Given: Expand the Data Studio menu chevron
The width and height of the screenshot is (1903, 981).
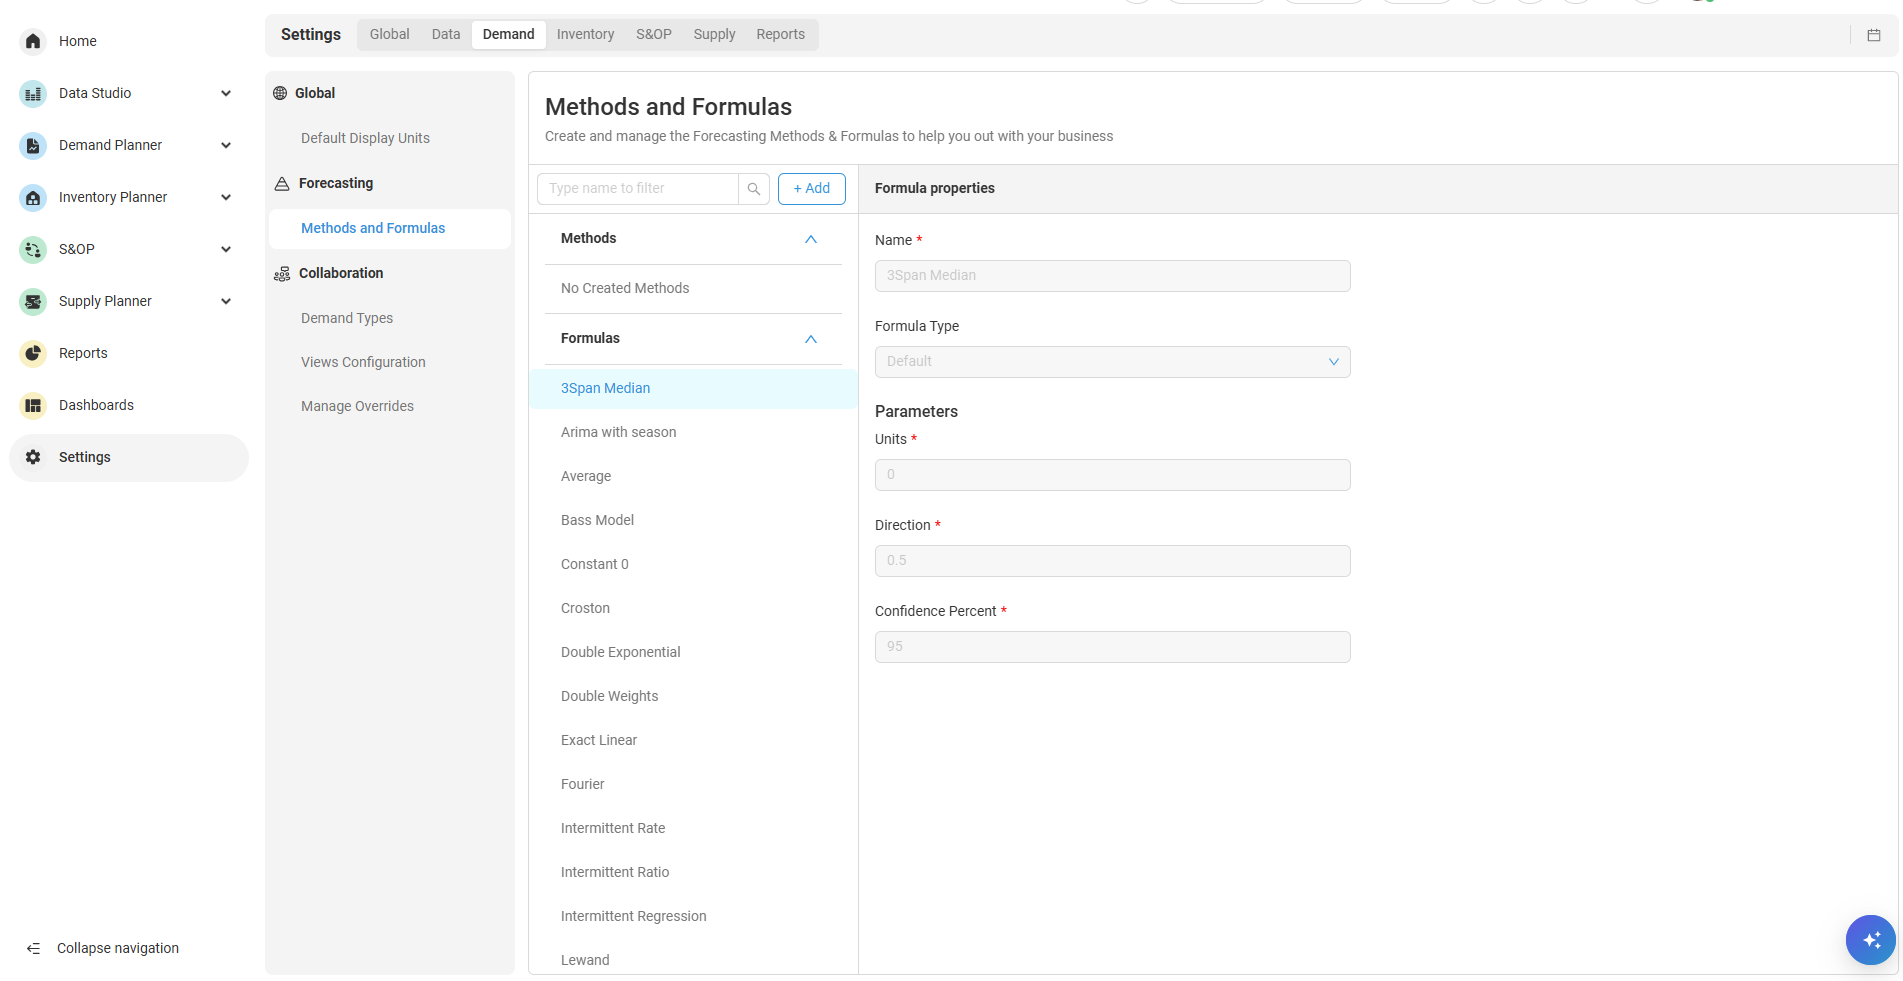Looking at the screenshot, I should click(226, 93).
